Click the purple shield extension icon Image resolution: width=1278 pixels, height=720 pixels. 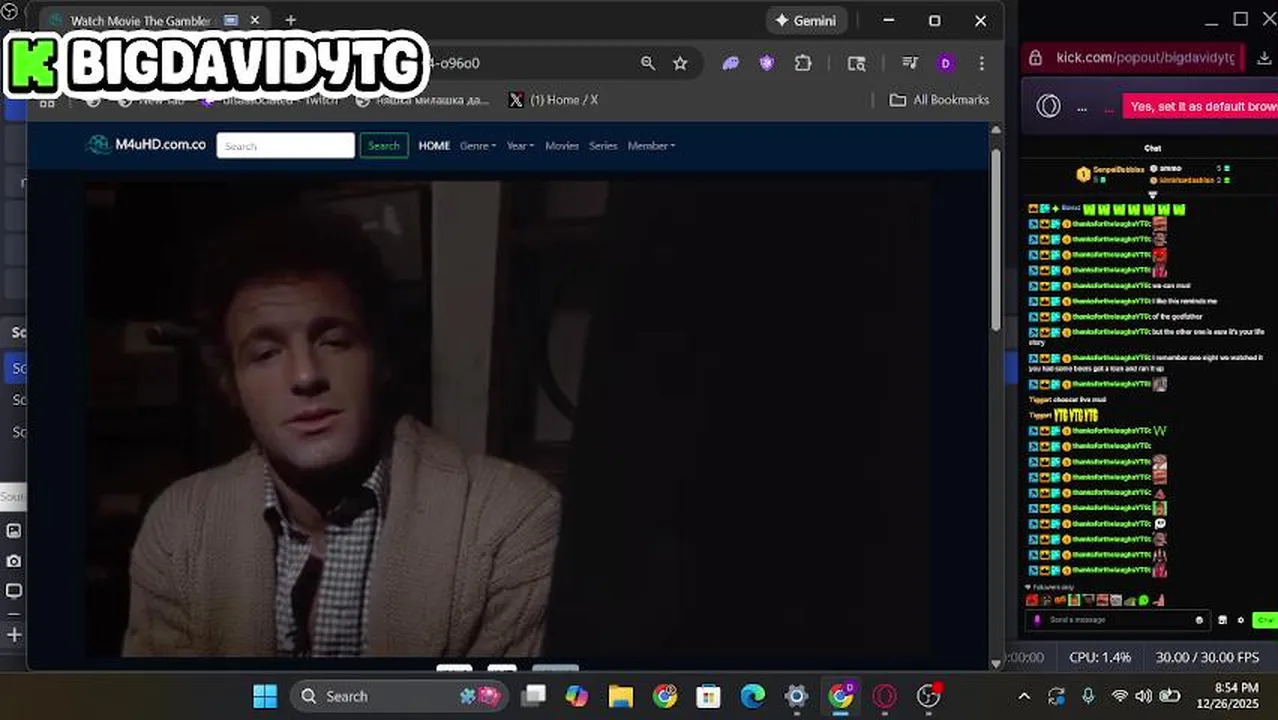pyautogui.click(x=767, y=63)
